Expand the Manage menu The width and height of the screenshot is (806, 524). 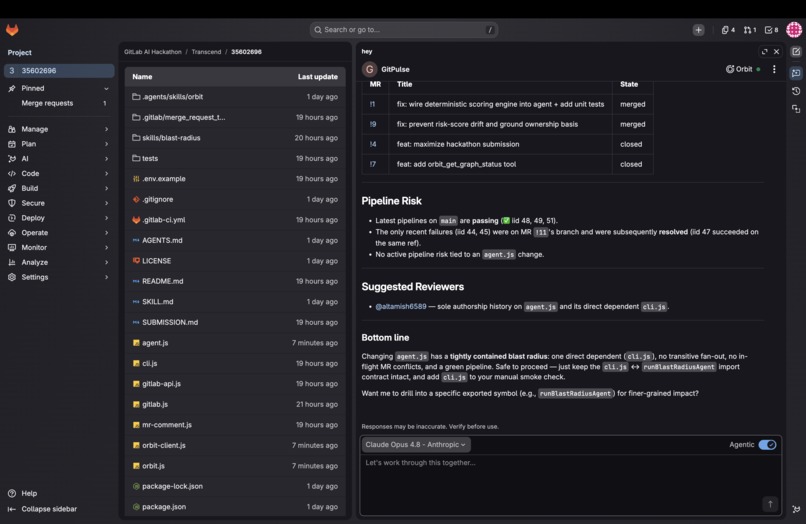[x=58, y=129]
